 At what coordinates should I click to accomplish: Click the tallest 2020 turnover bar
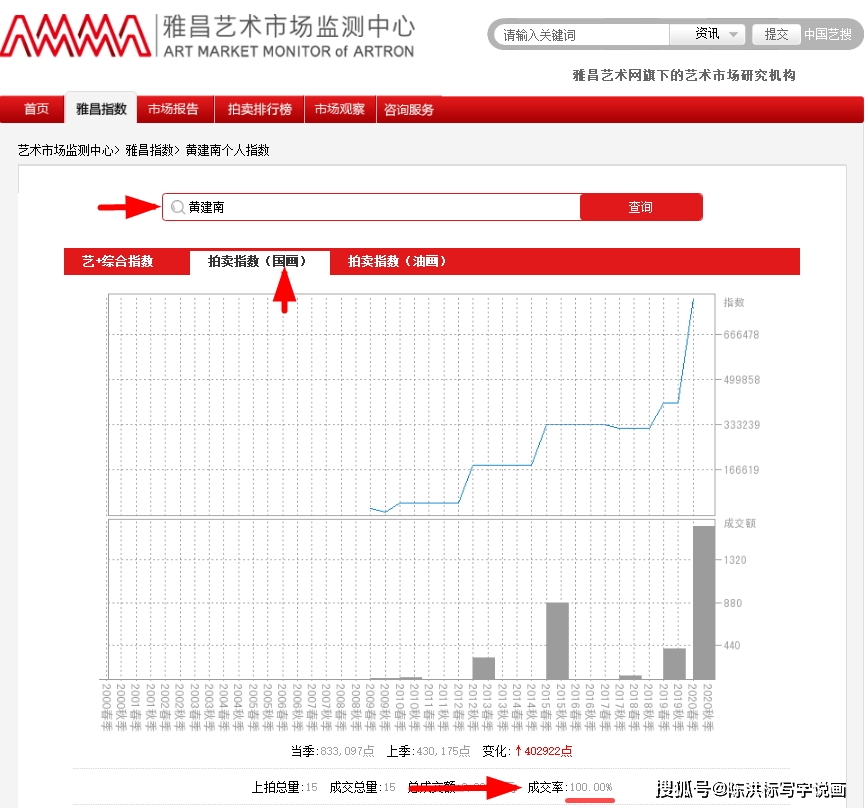[704, 603]
